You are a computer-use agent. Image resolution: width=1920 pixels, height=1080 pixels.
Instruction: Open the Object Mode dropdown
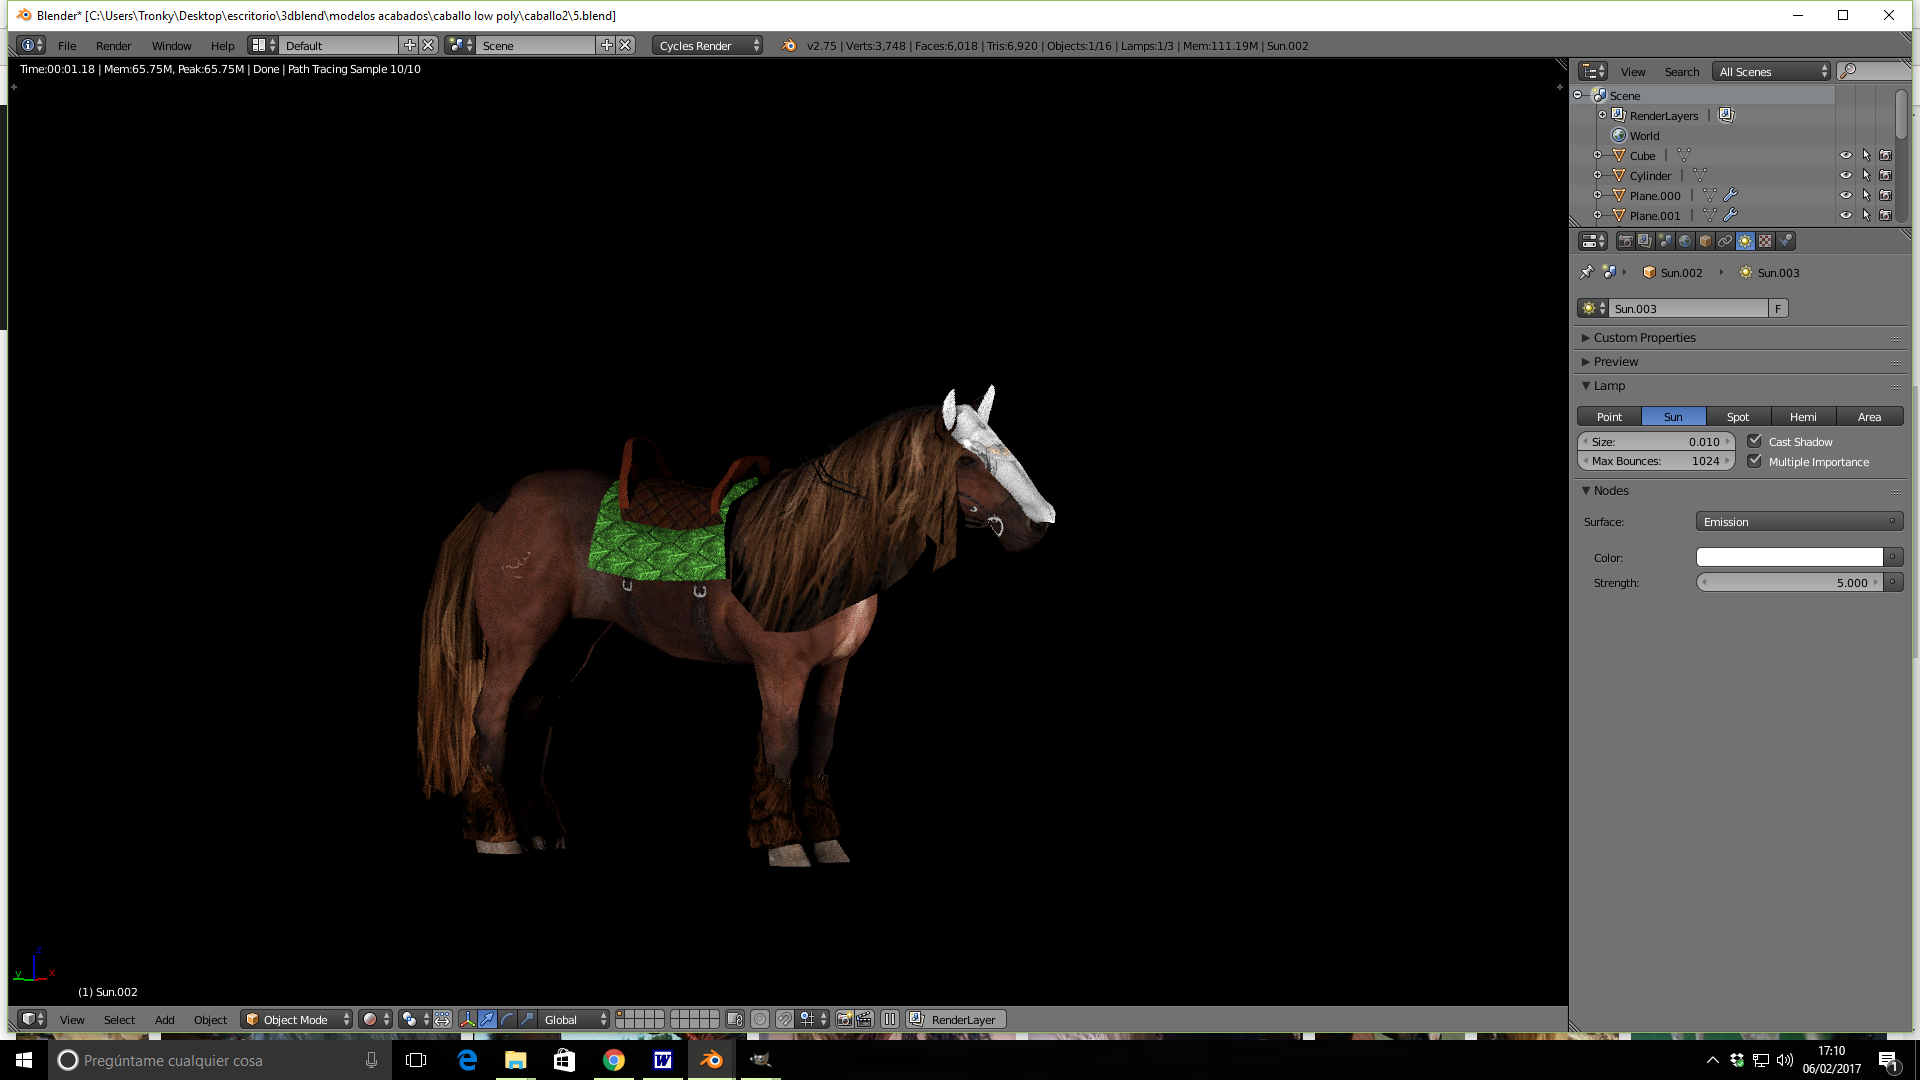click(x=297, y=1019)
